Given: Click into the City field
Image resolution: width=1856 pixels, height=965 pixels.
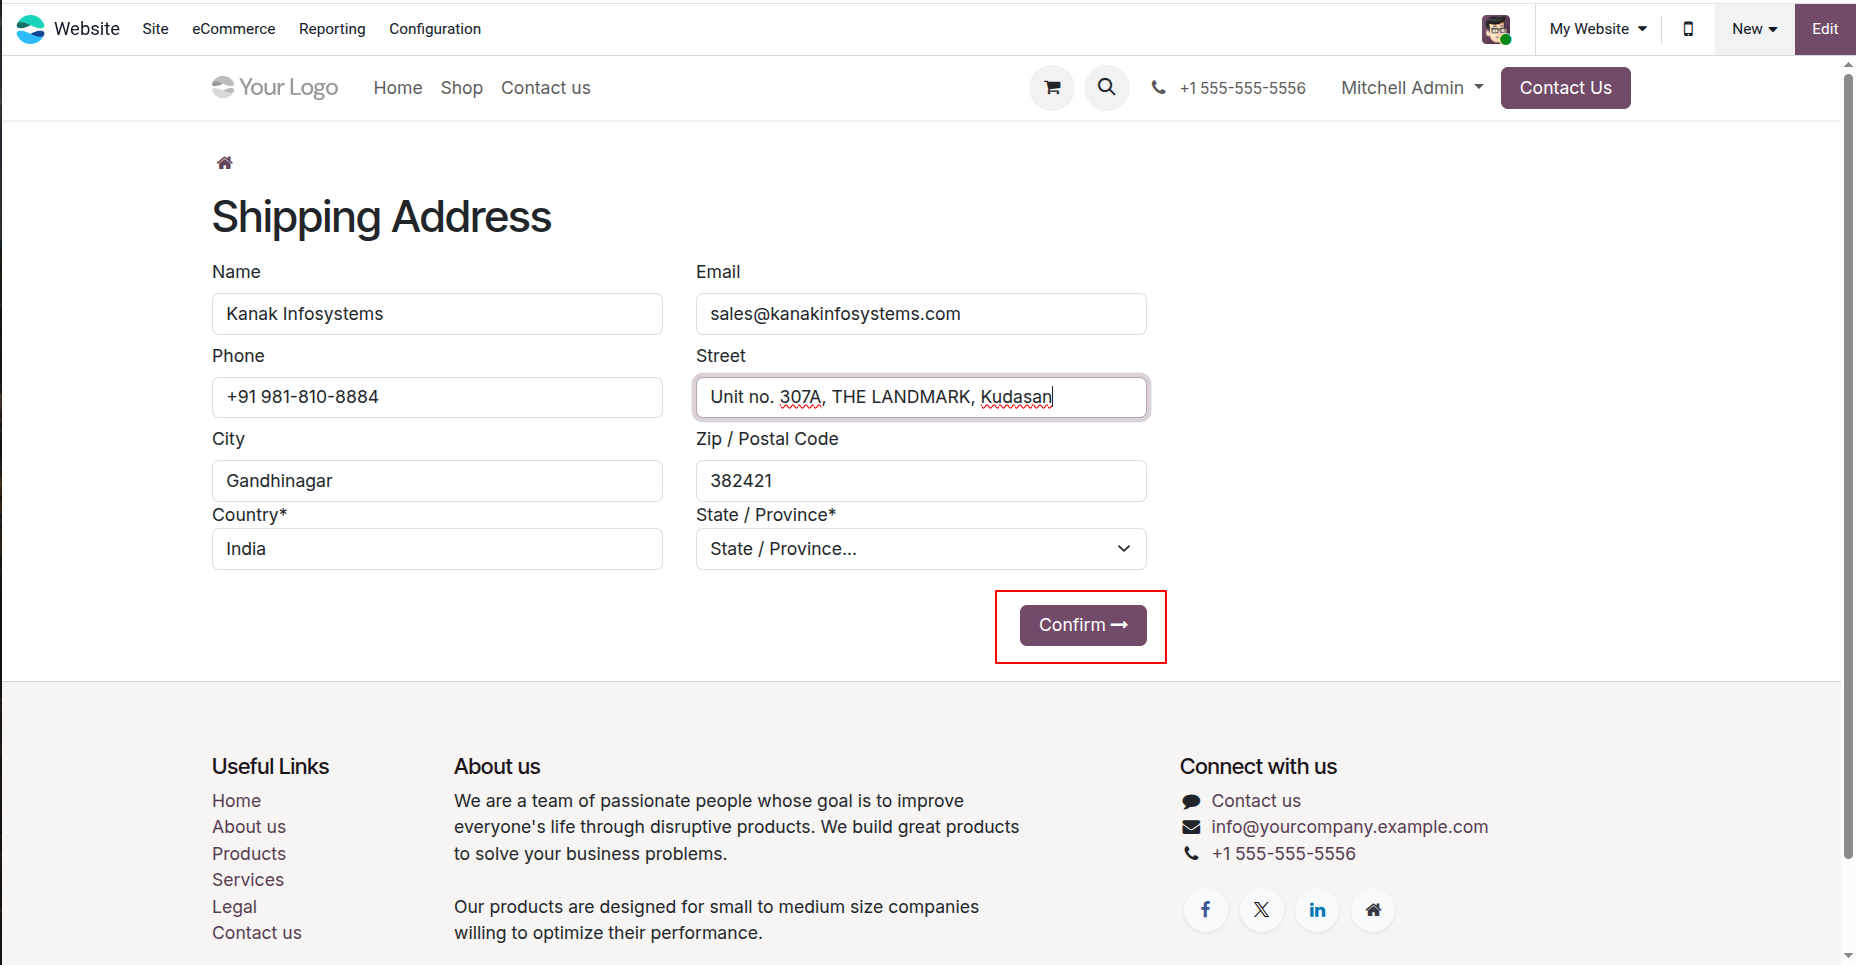Looking at the screenshot, I should (x=437, y=481).
